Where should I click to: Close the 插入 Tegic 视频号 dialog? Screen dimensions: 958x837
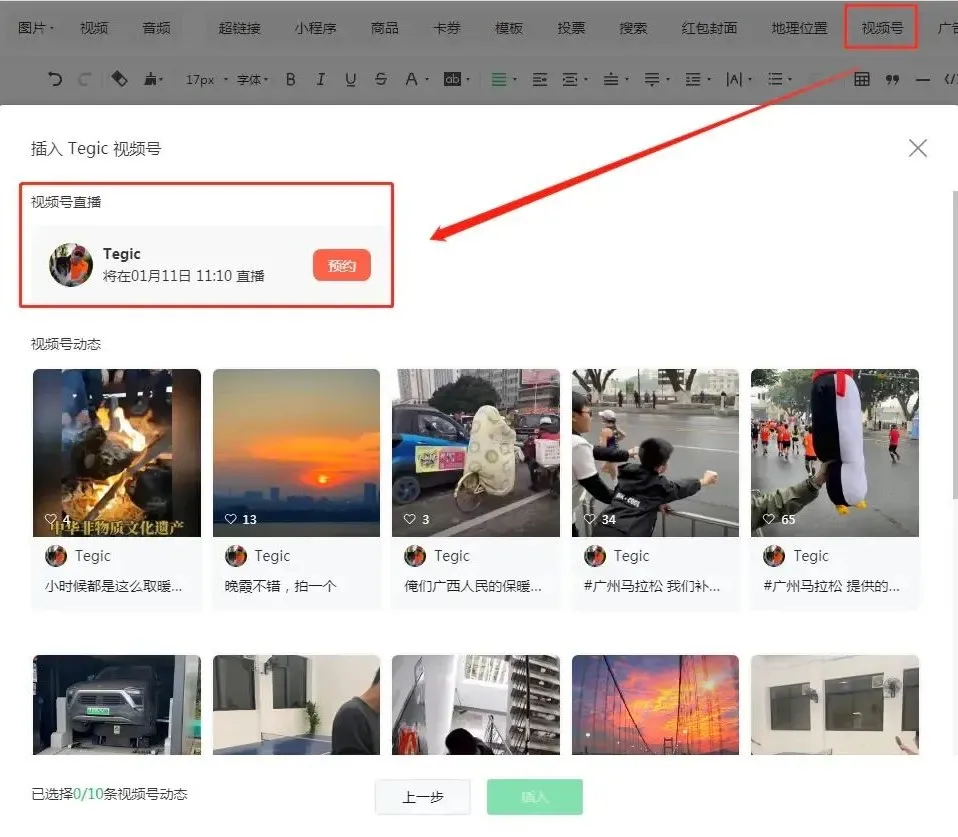point(917,148)
